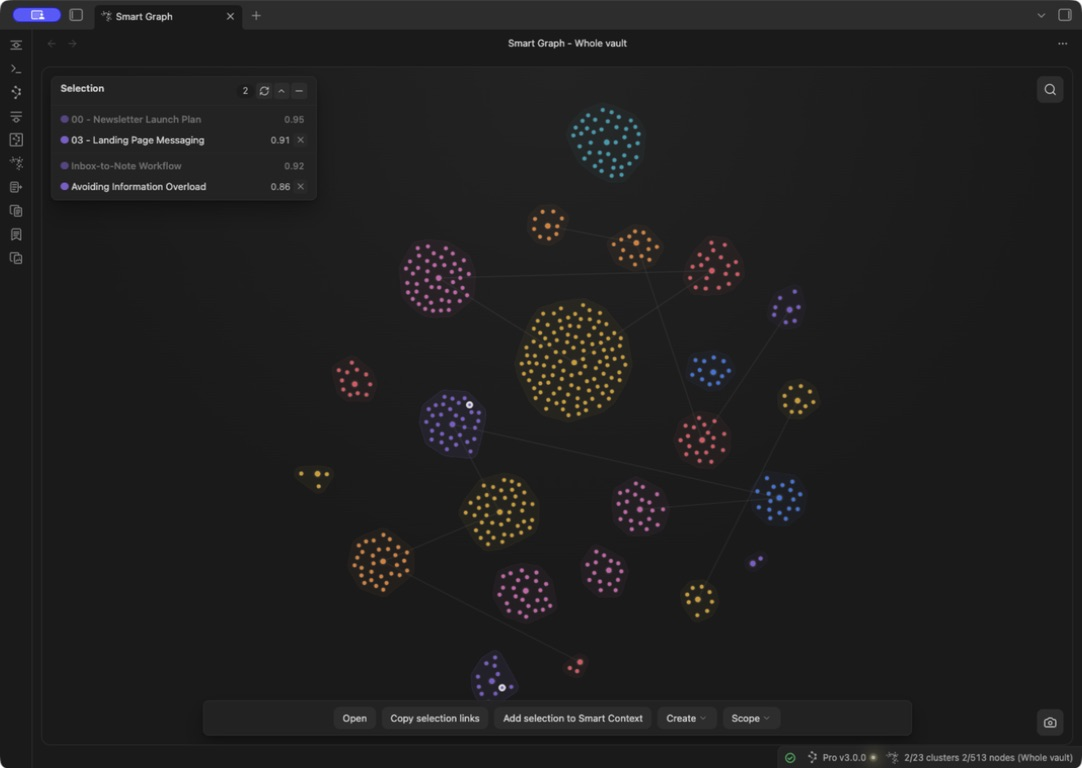Open the bookmark note ribbon icon
Image resolution: width=1082 pixels, height=768 pixels.
[x=16, y=235]
